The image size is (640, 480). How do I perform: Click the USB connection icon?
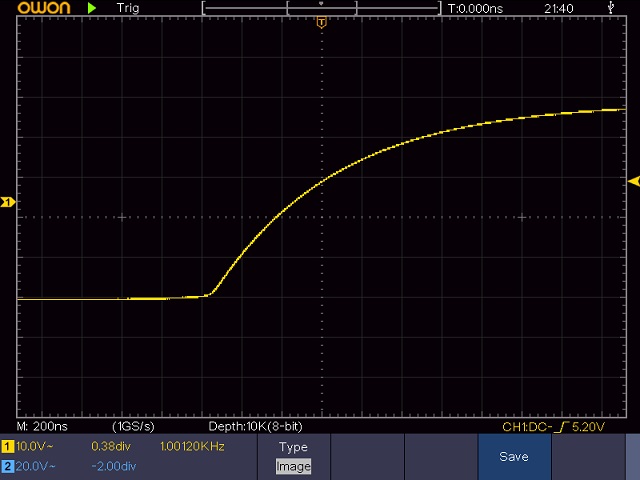[611, 7]
